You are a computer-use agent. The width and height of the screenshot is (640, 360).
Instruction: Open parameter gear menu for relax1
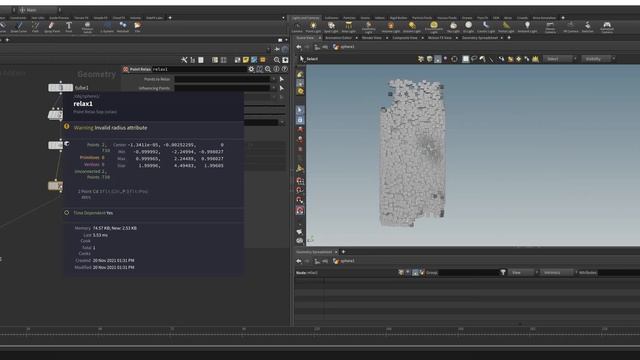click(251, 69)
